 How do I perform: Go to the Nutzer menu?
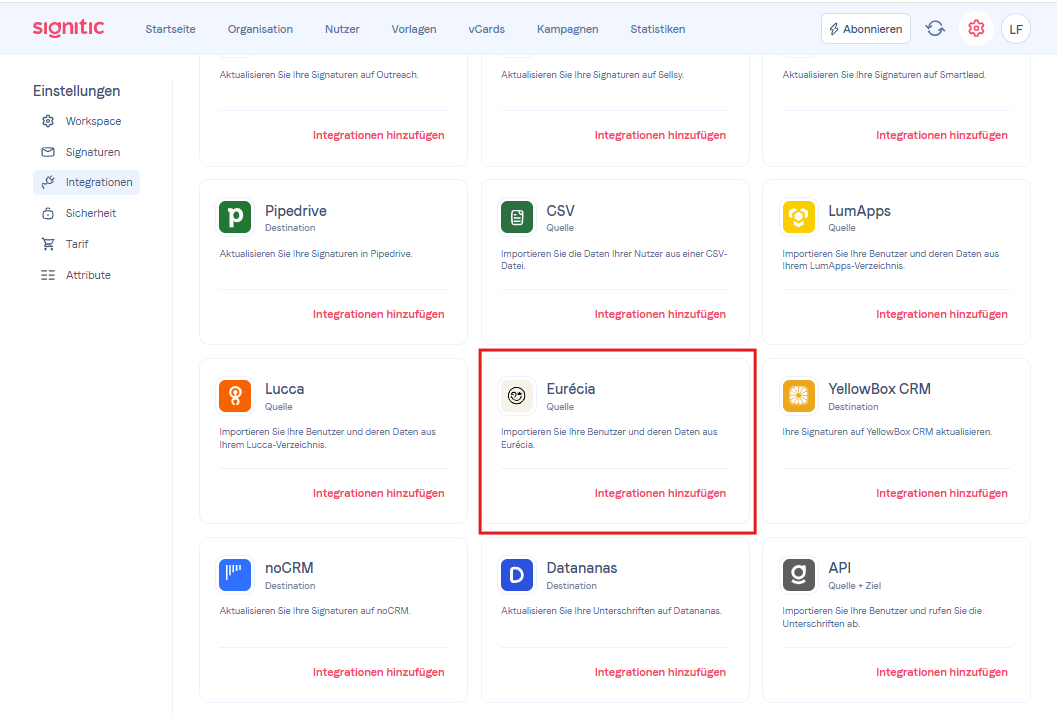point(342,29)
